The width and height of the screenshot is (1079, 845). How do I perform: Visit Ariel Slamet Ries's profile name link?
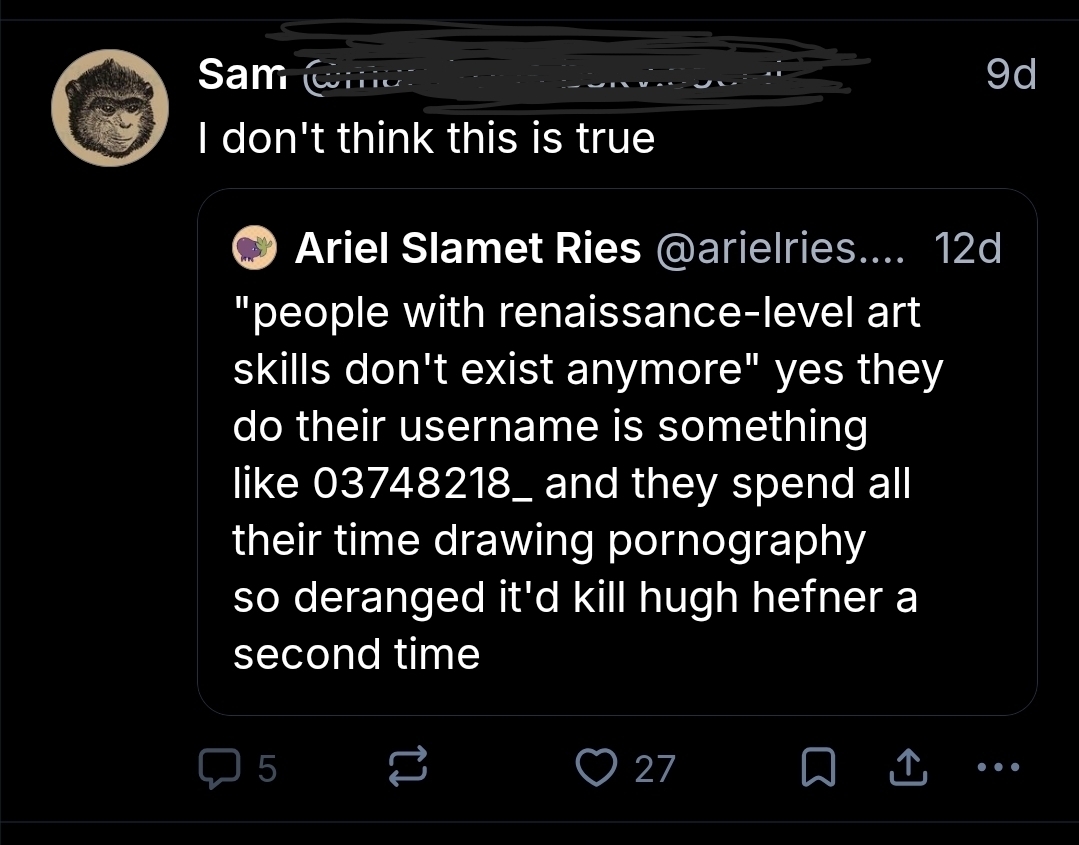tap(467, 248)
